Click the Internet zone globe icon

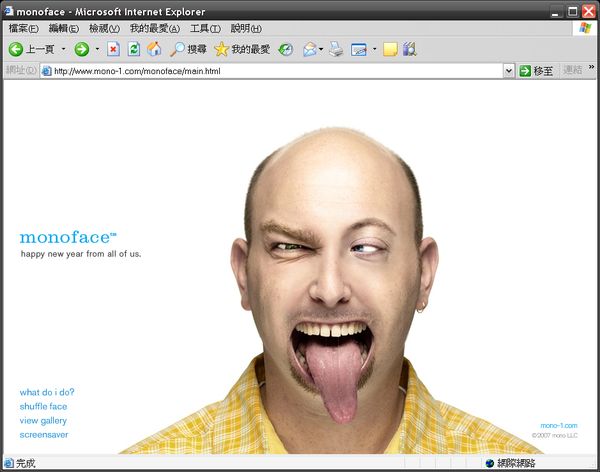tap(490, 464)
